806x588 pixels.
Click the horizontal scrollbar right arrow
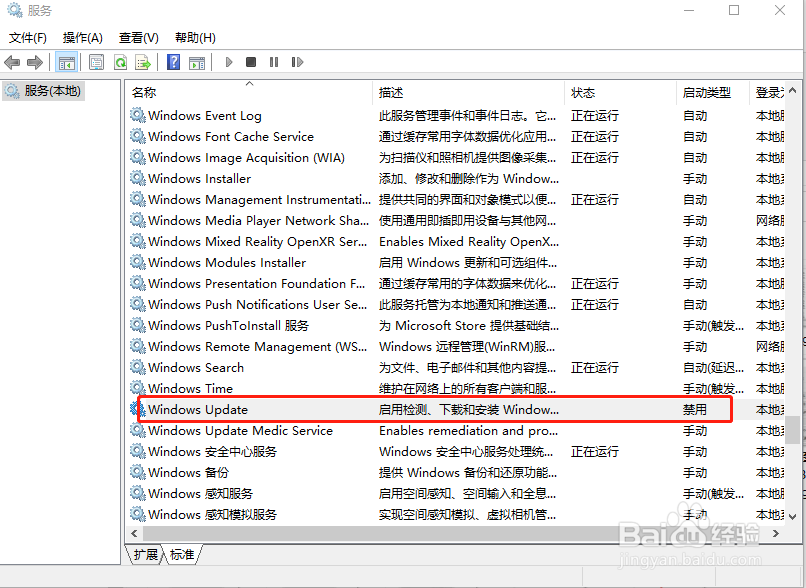click(x=776, y=534)
